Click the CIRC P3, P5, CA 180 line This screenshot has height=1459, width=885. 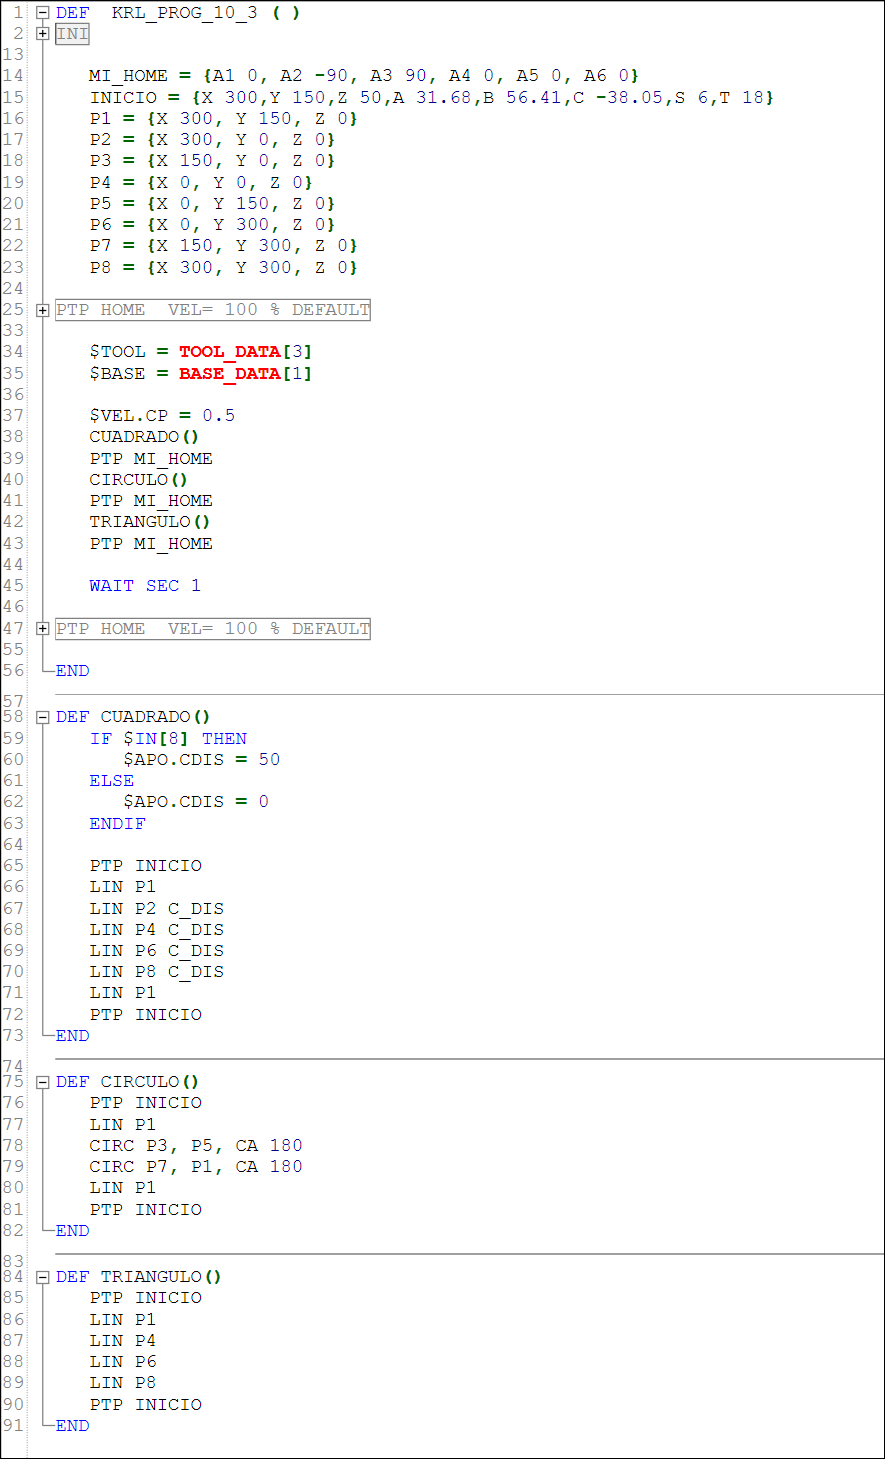(x=196, y=1146)
